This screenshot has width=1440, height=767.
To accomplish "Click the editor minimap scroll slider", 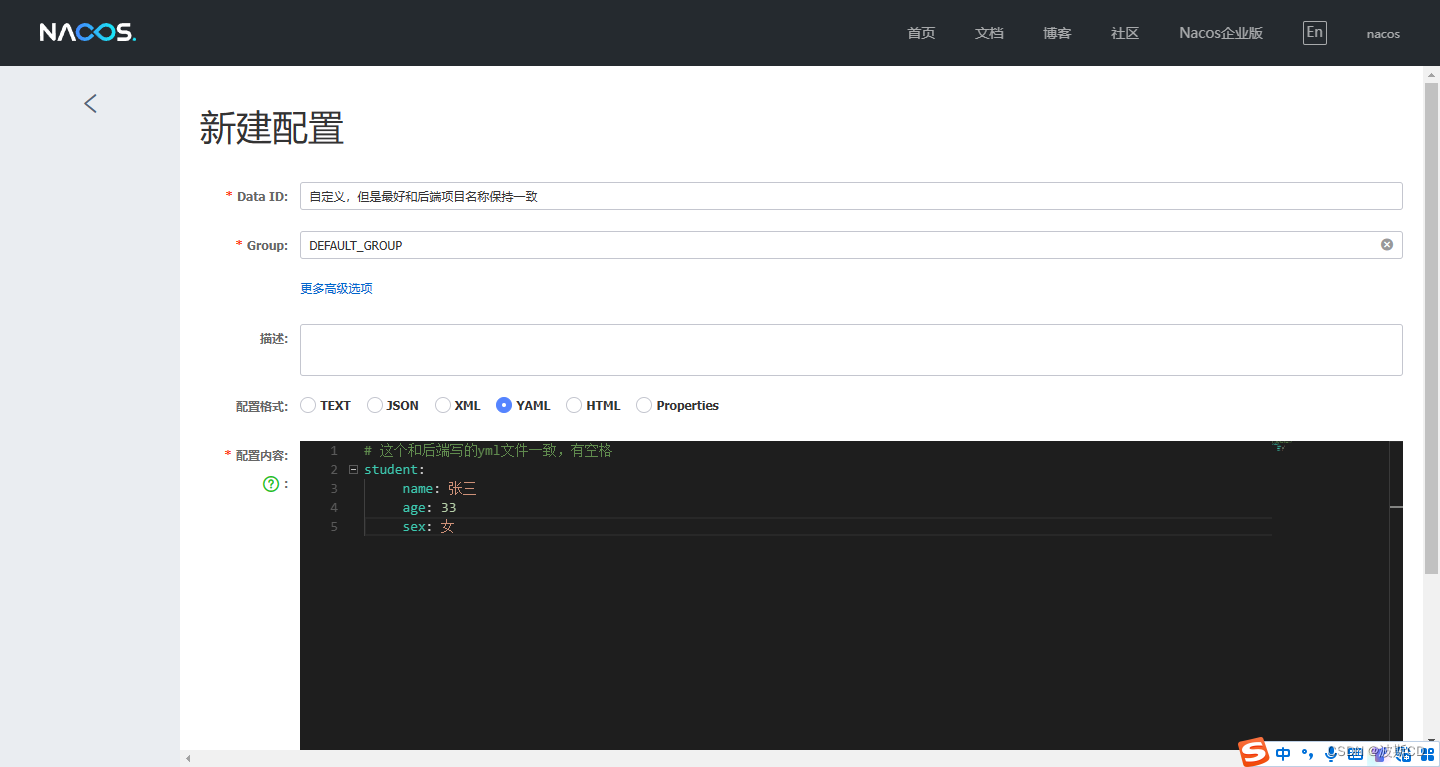I will [x=1396, y=507].
